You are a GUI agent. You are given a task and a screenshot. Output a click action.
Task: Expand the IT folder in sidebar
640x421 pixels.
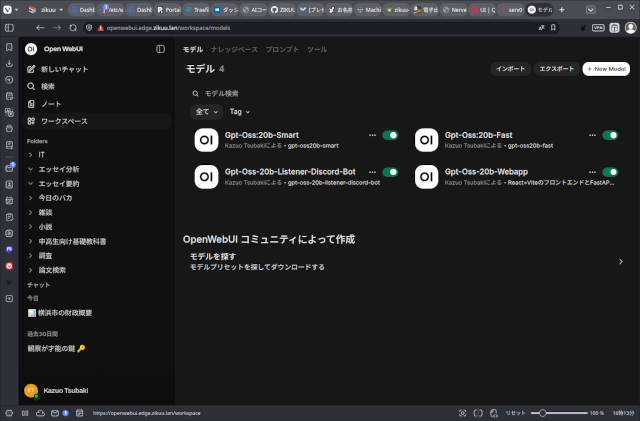pos(31,155)
